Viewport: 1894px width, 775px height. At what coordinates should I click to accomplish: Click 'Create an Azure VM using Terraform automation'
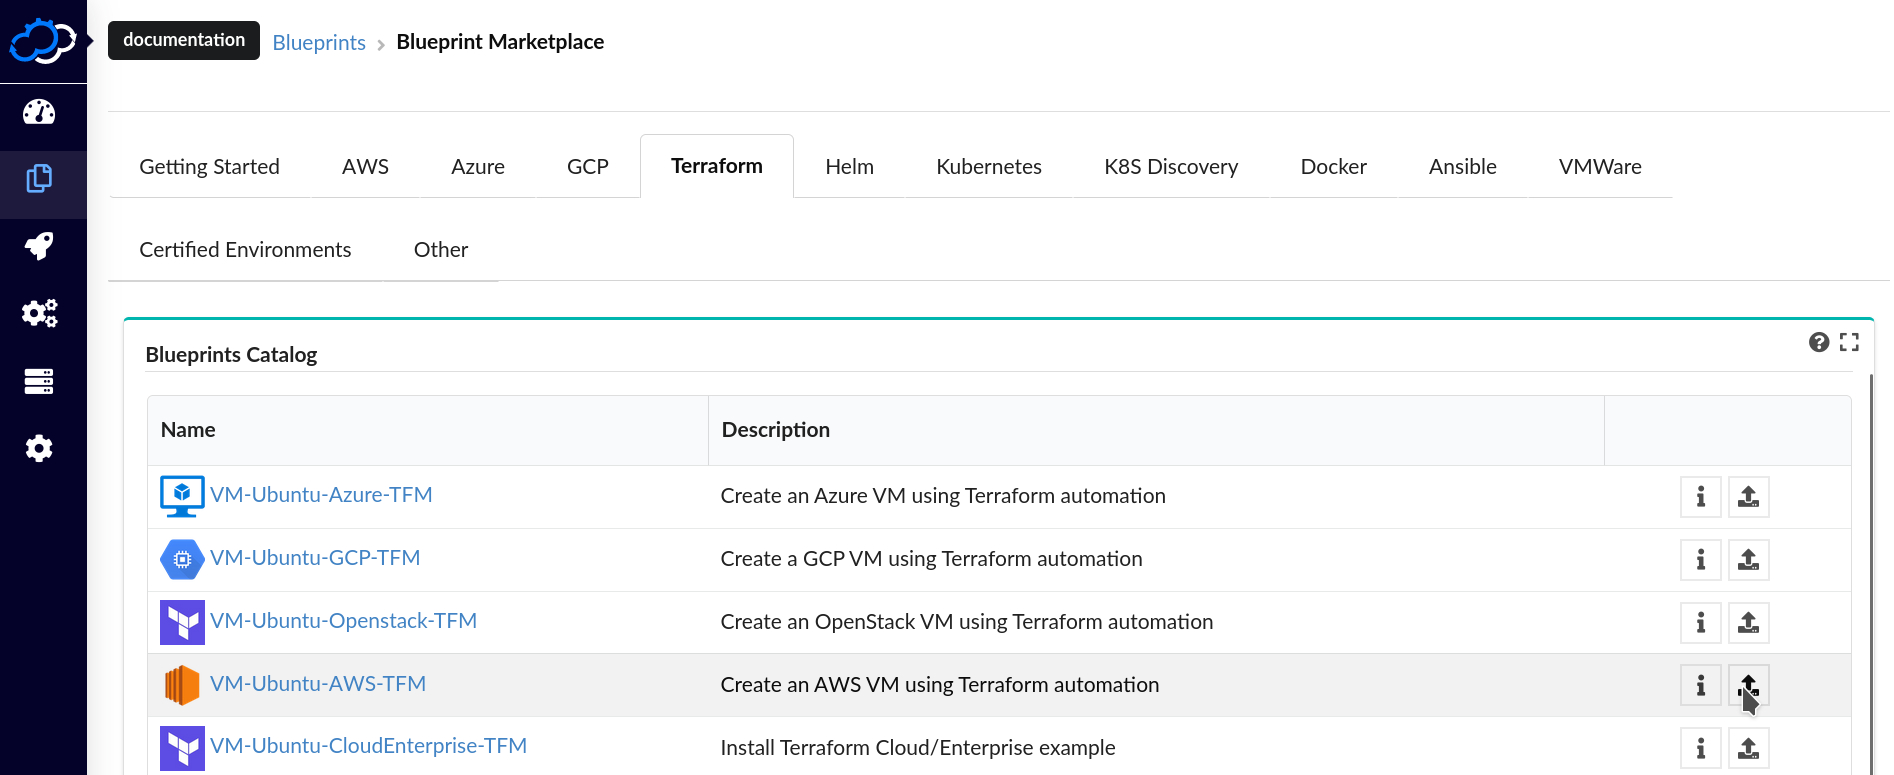tap(943, 496)
